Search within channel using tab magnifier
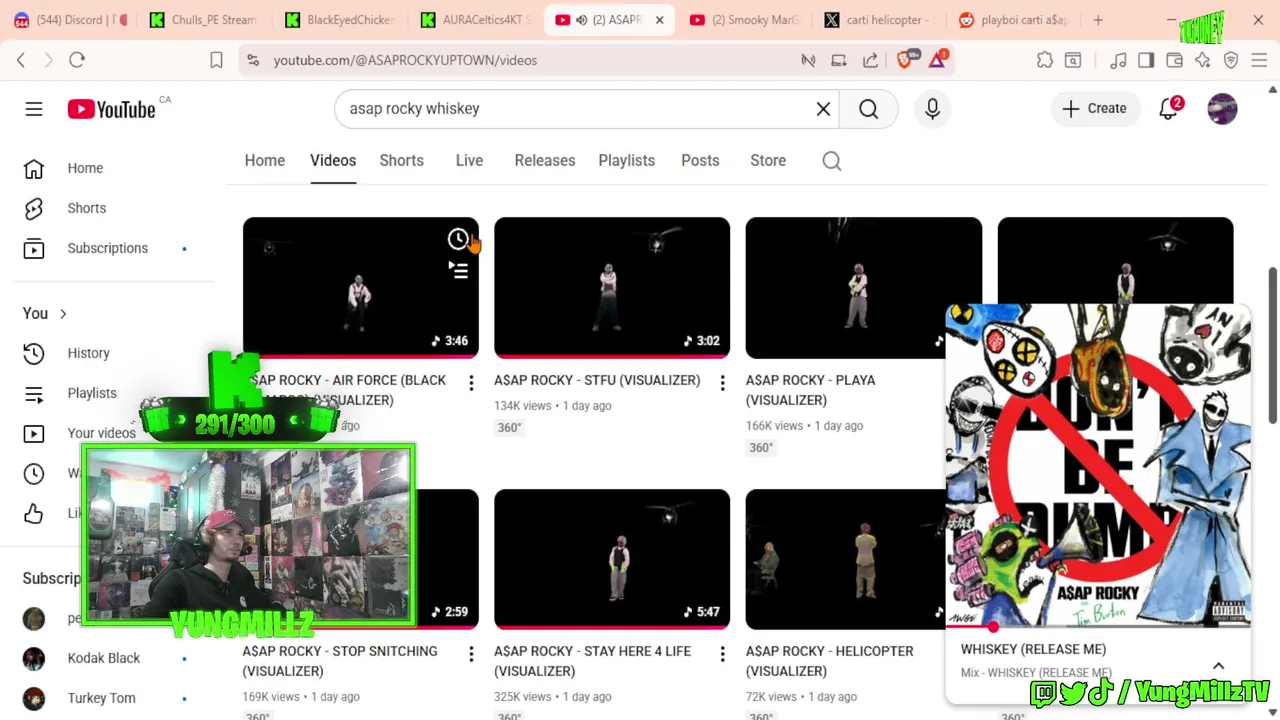 point(831,161)
